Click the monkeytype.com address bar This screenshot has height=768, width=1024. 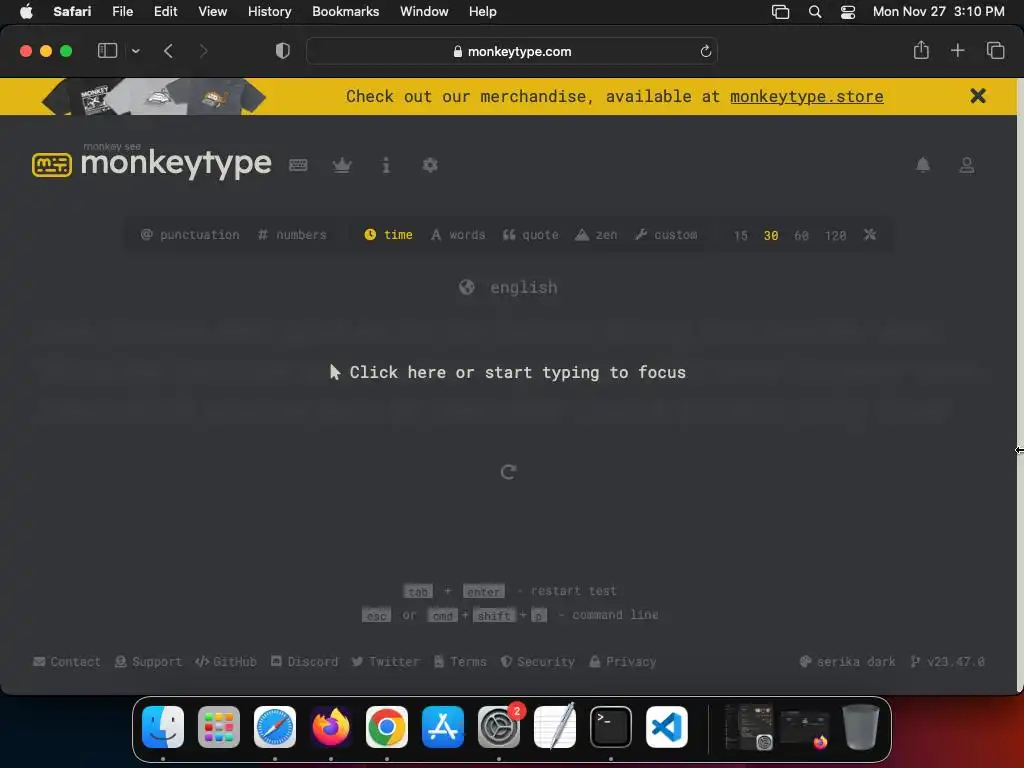coord(512,51)
